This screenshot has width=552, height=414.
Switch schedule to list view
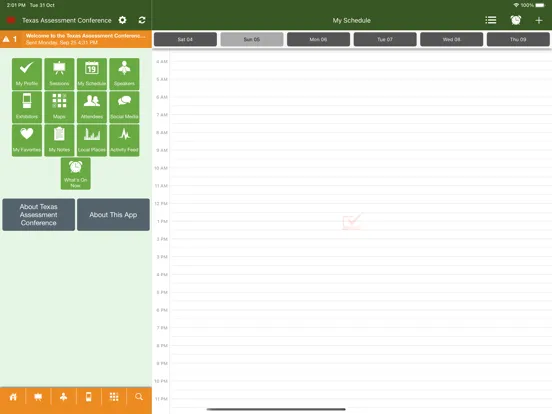pos(491,20)
